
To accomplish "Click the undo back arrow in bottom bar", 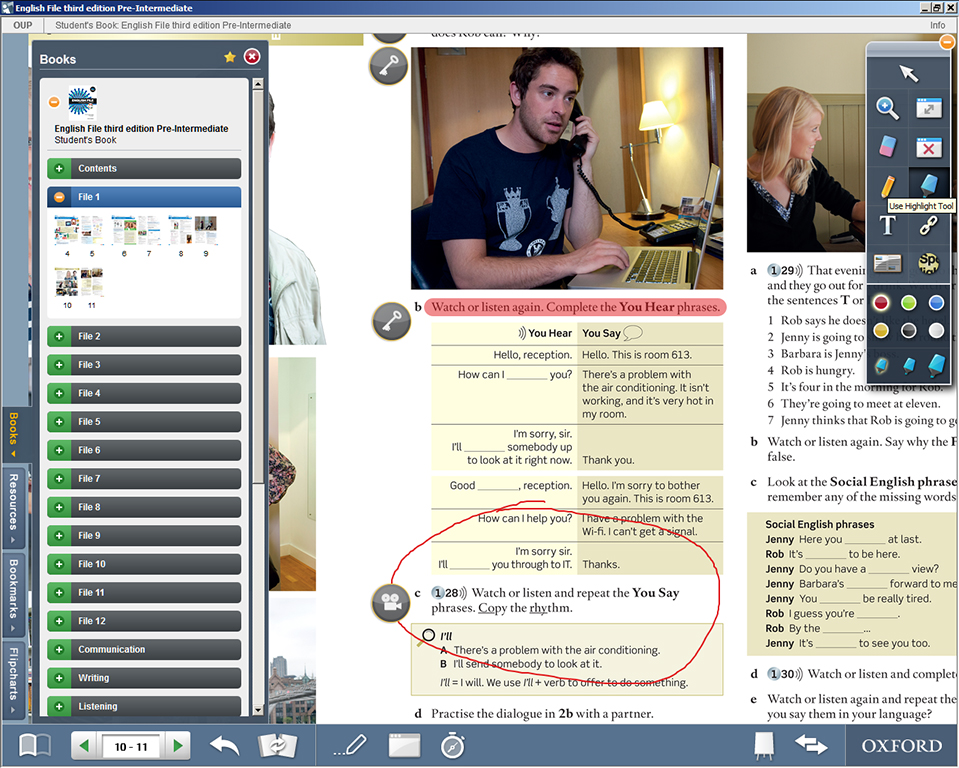I will pos(224,745).
